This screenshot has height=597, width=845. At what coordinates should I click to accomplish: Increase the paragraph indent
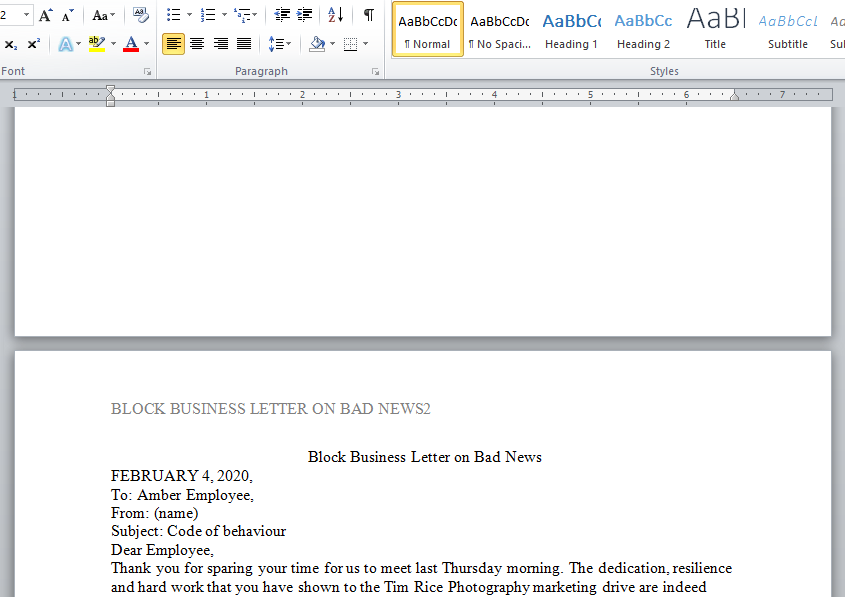(x=305, y=15)
